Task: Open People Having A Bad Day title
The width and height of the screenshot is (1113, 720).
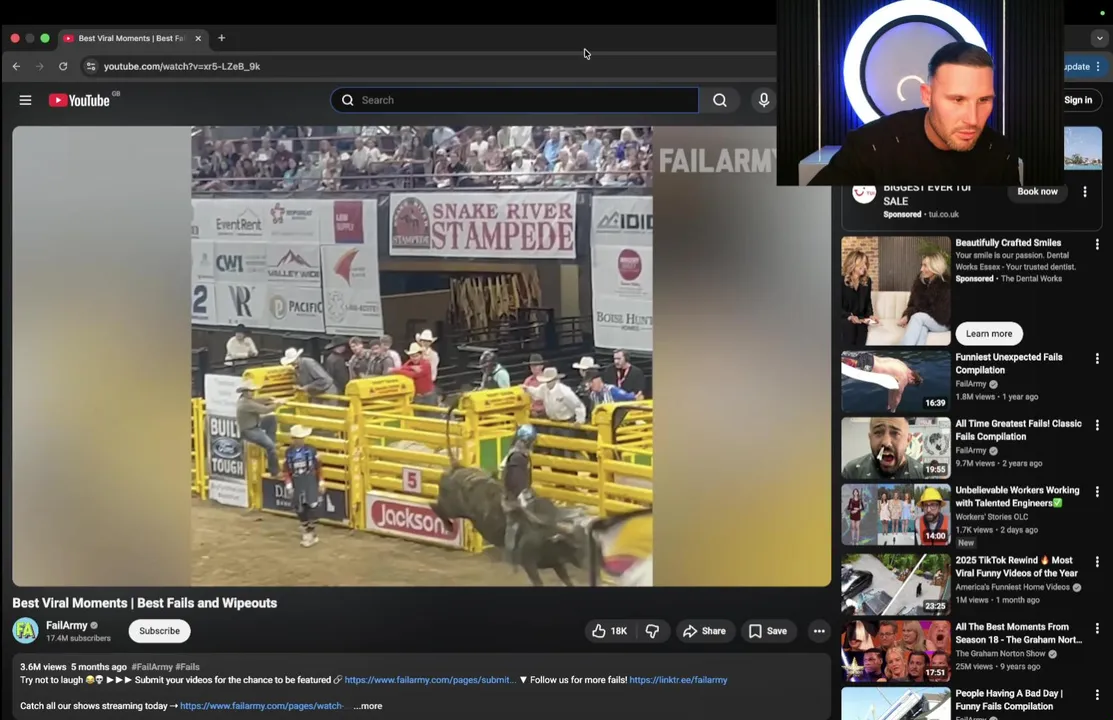Action: coord(1009,700)
